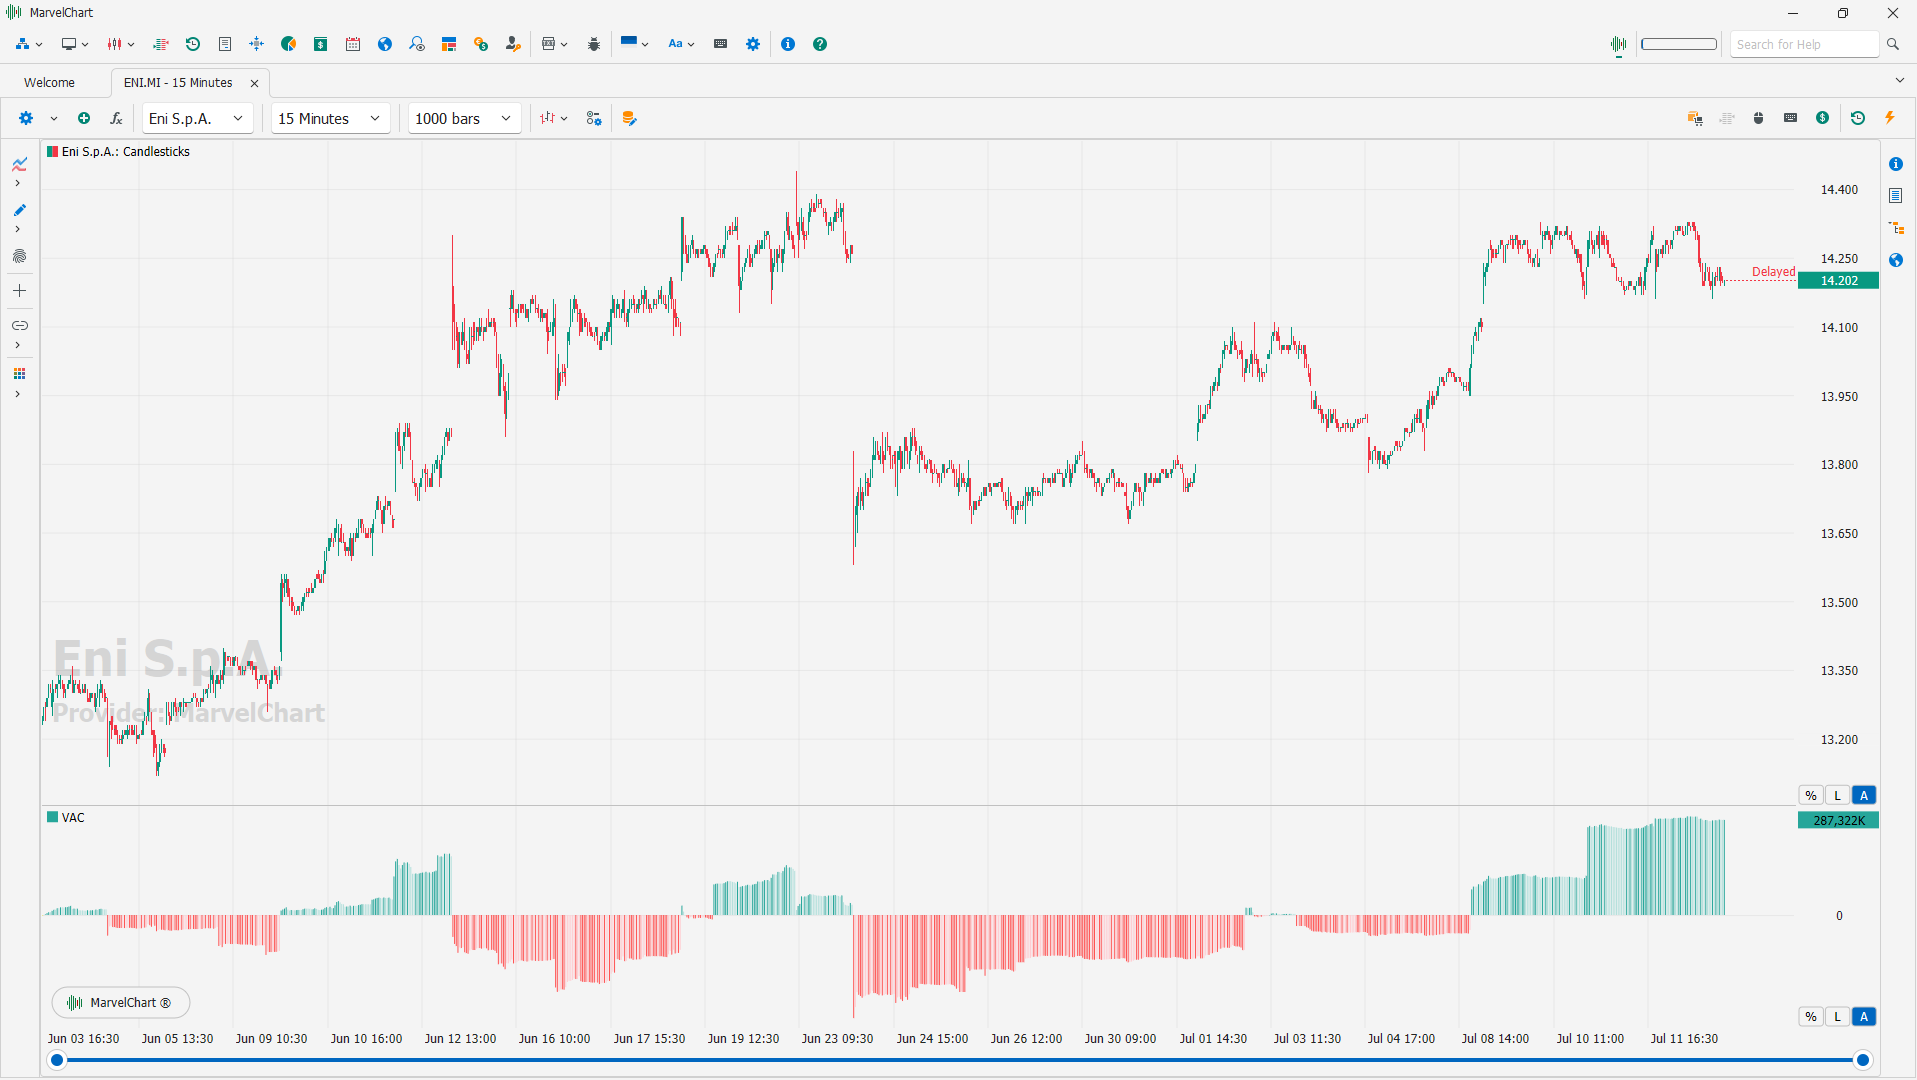Open the document list icon
1917x1080 pixels.
pyautogui.click(x=225, y=44)
